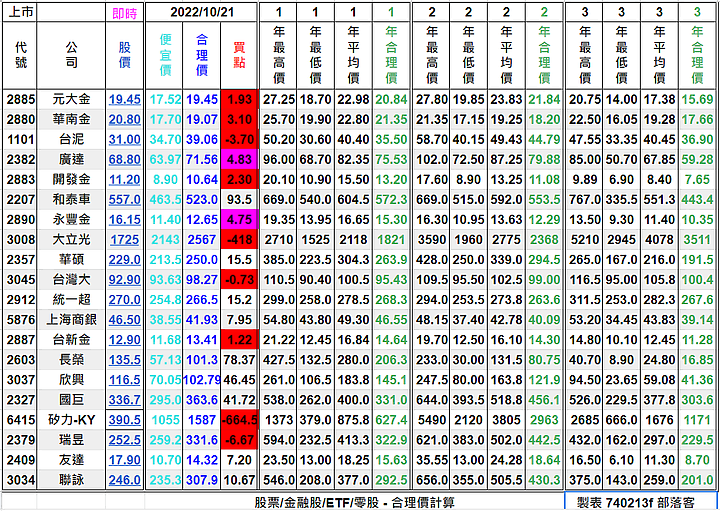Open the 252.5 price link for 瑞昱
The image size is (720, 511).
124,440
